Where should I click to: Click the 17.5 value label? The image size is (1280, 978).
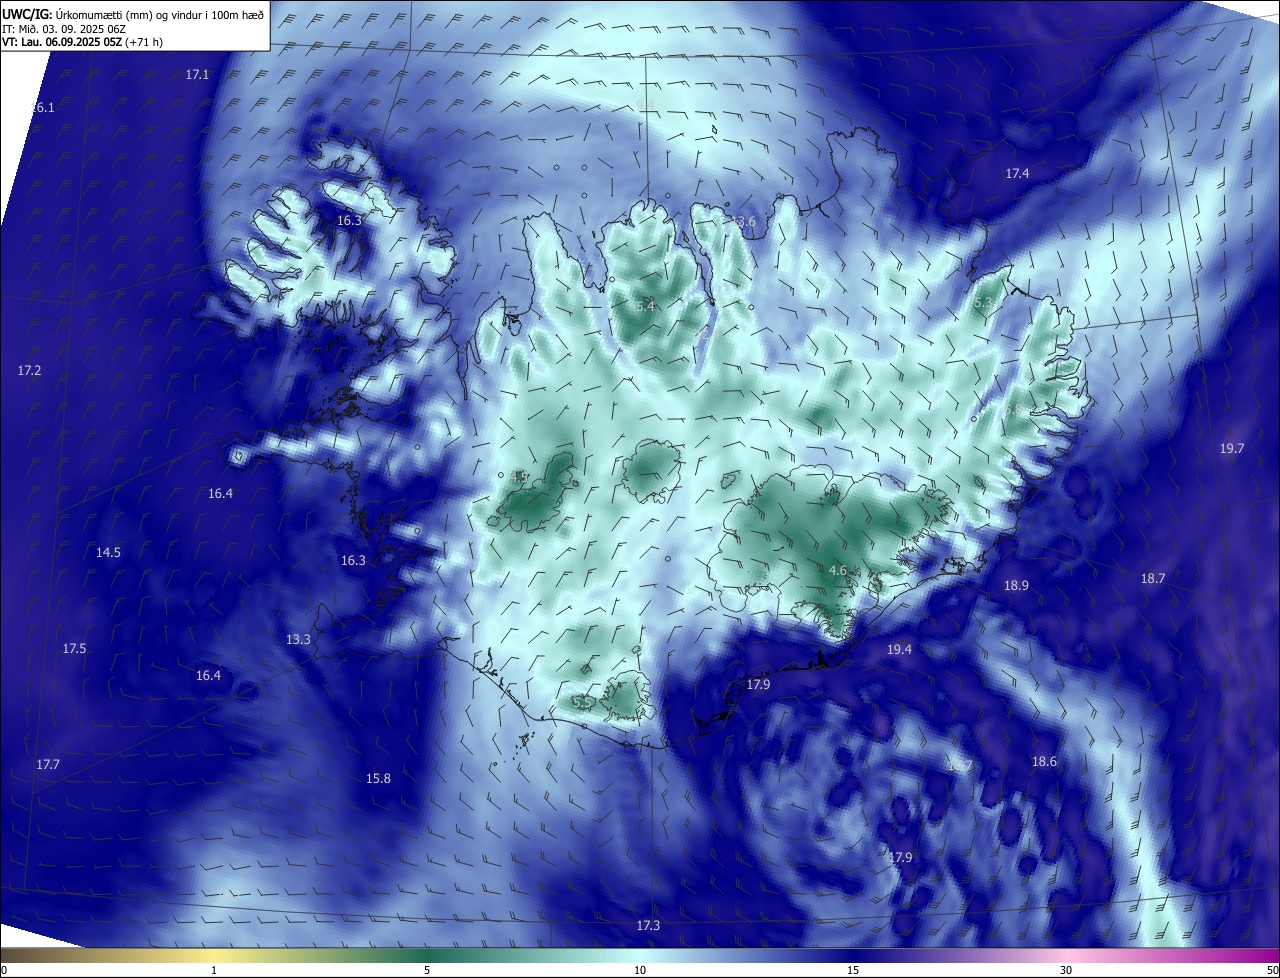74,649
